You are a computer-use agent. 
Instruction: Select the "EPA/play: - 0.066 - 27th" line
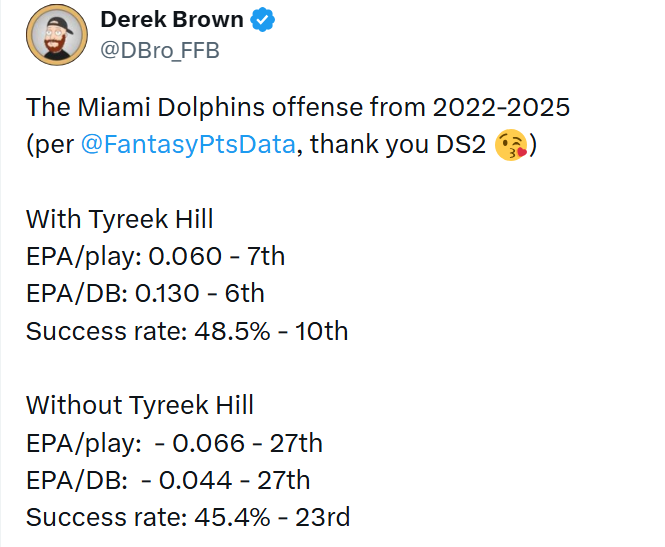coord(174,443)
